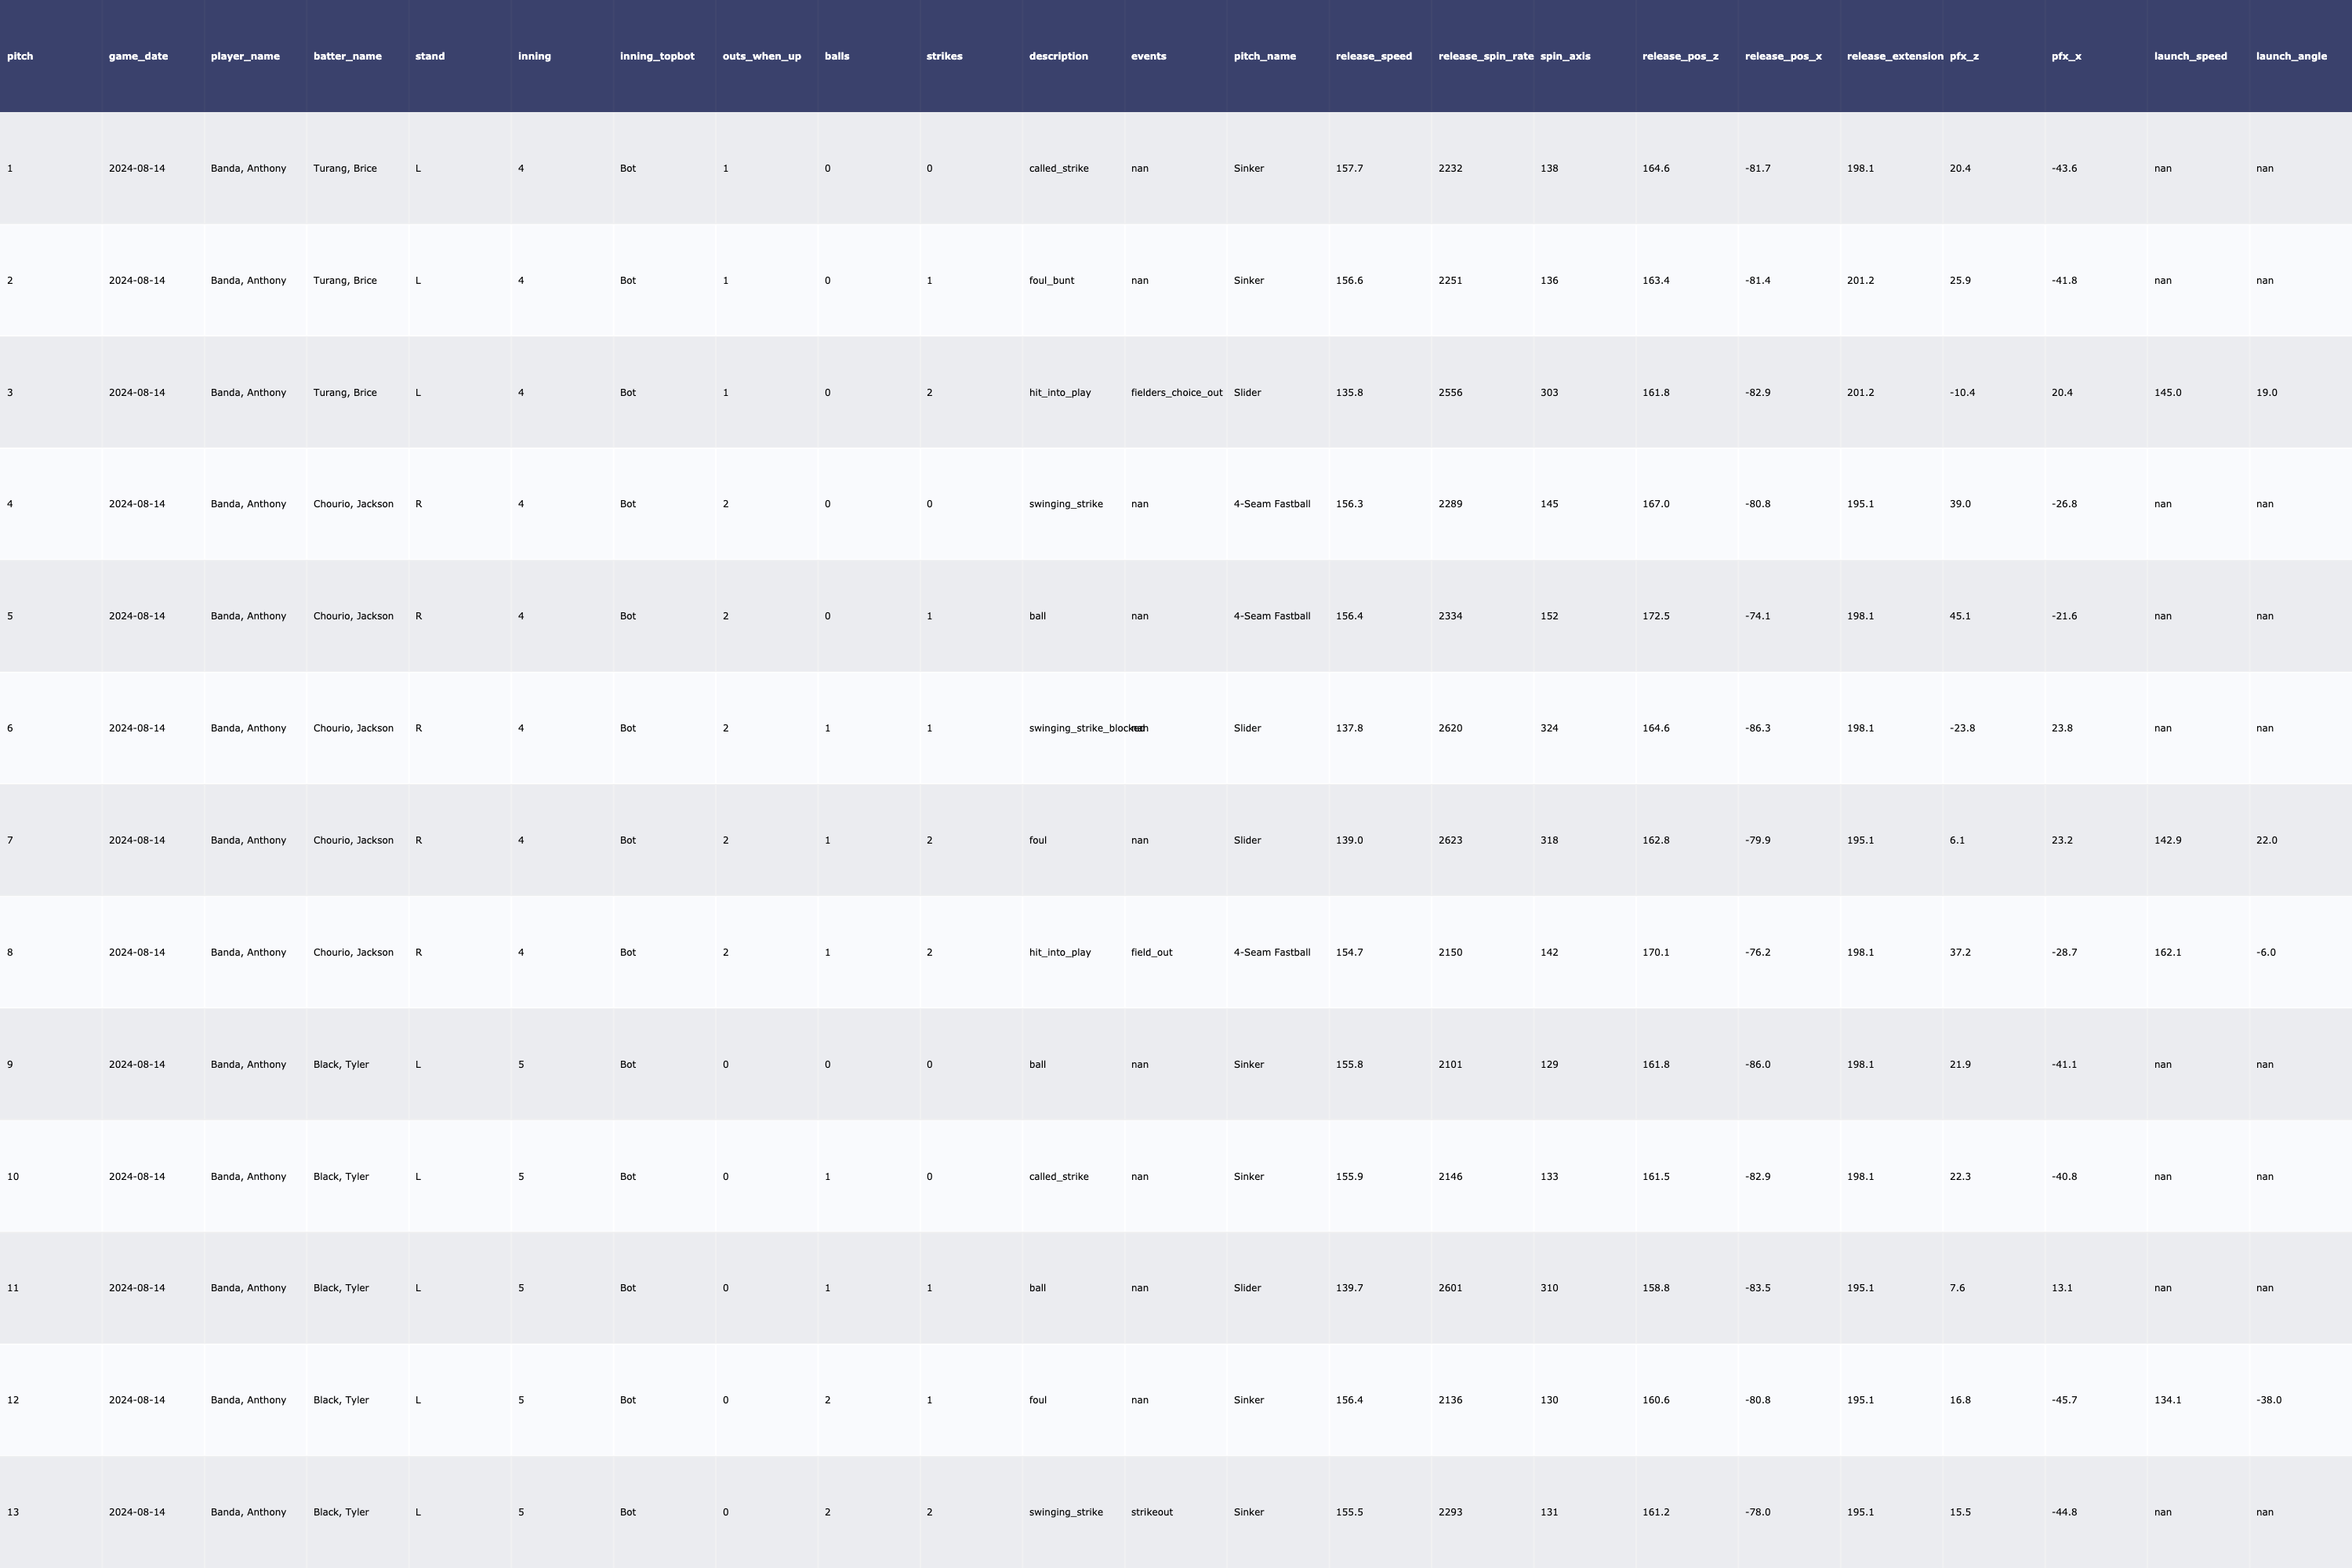The width and height of the screenshot is (2352, 1568).
Task: Click the strikeout event cell
Action: [x=1151, y=1512]
